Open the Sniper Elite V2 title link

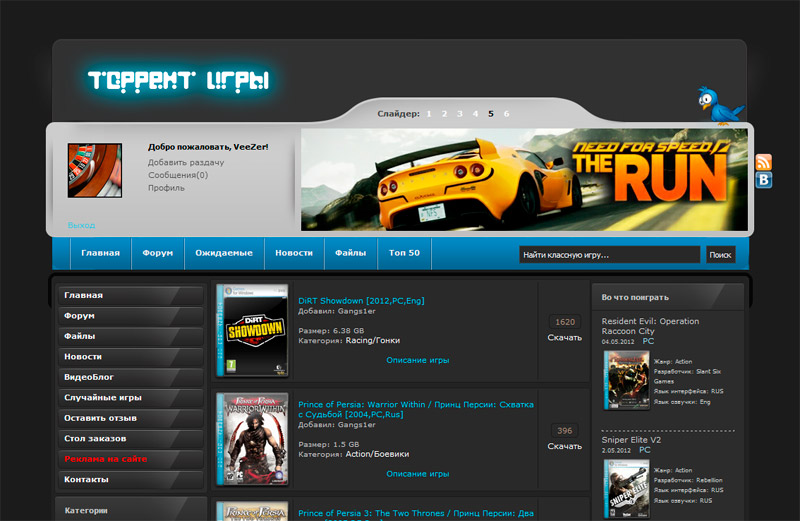631,440
